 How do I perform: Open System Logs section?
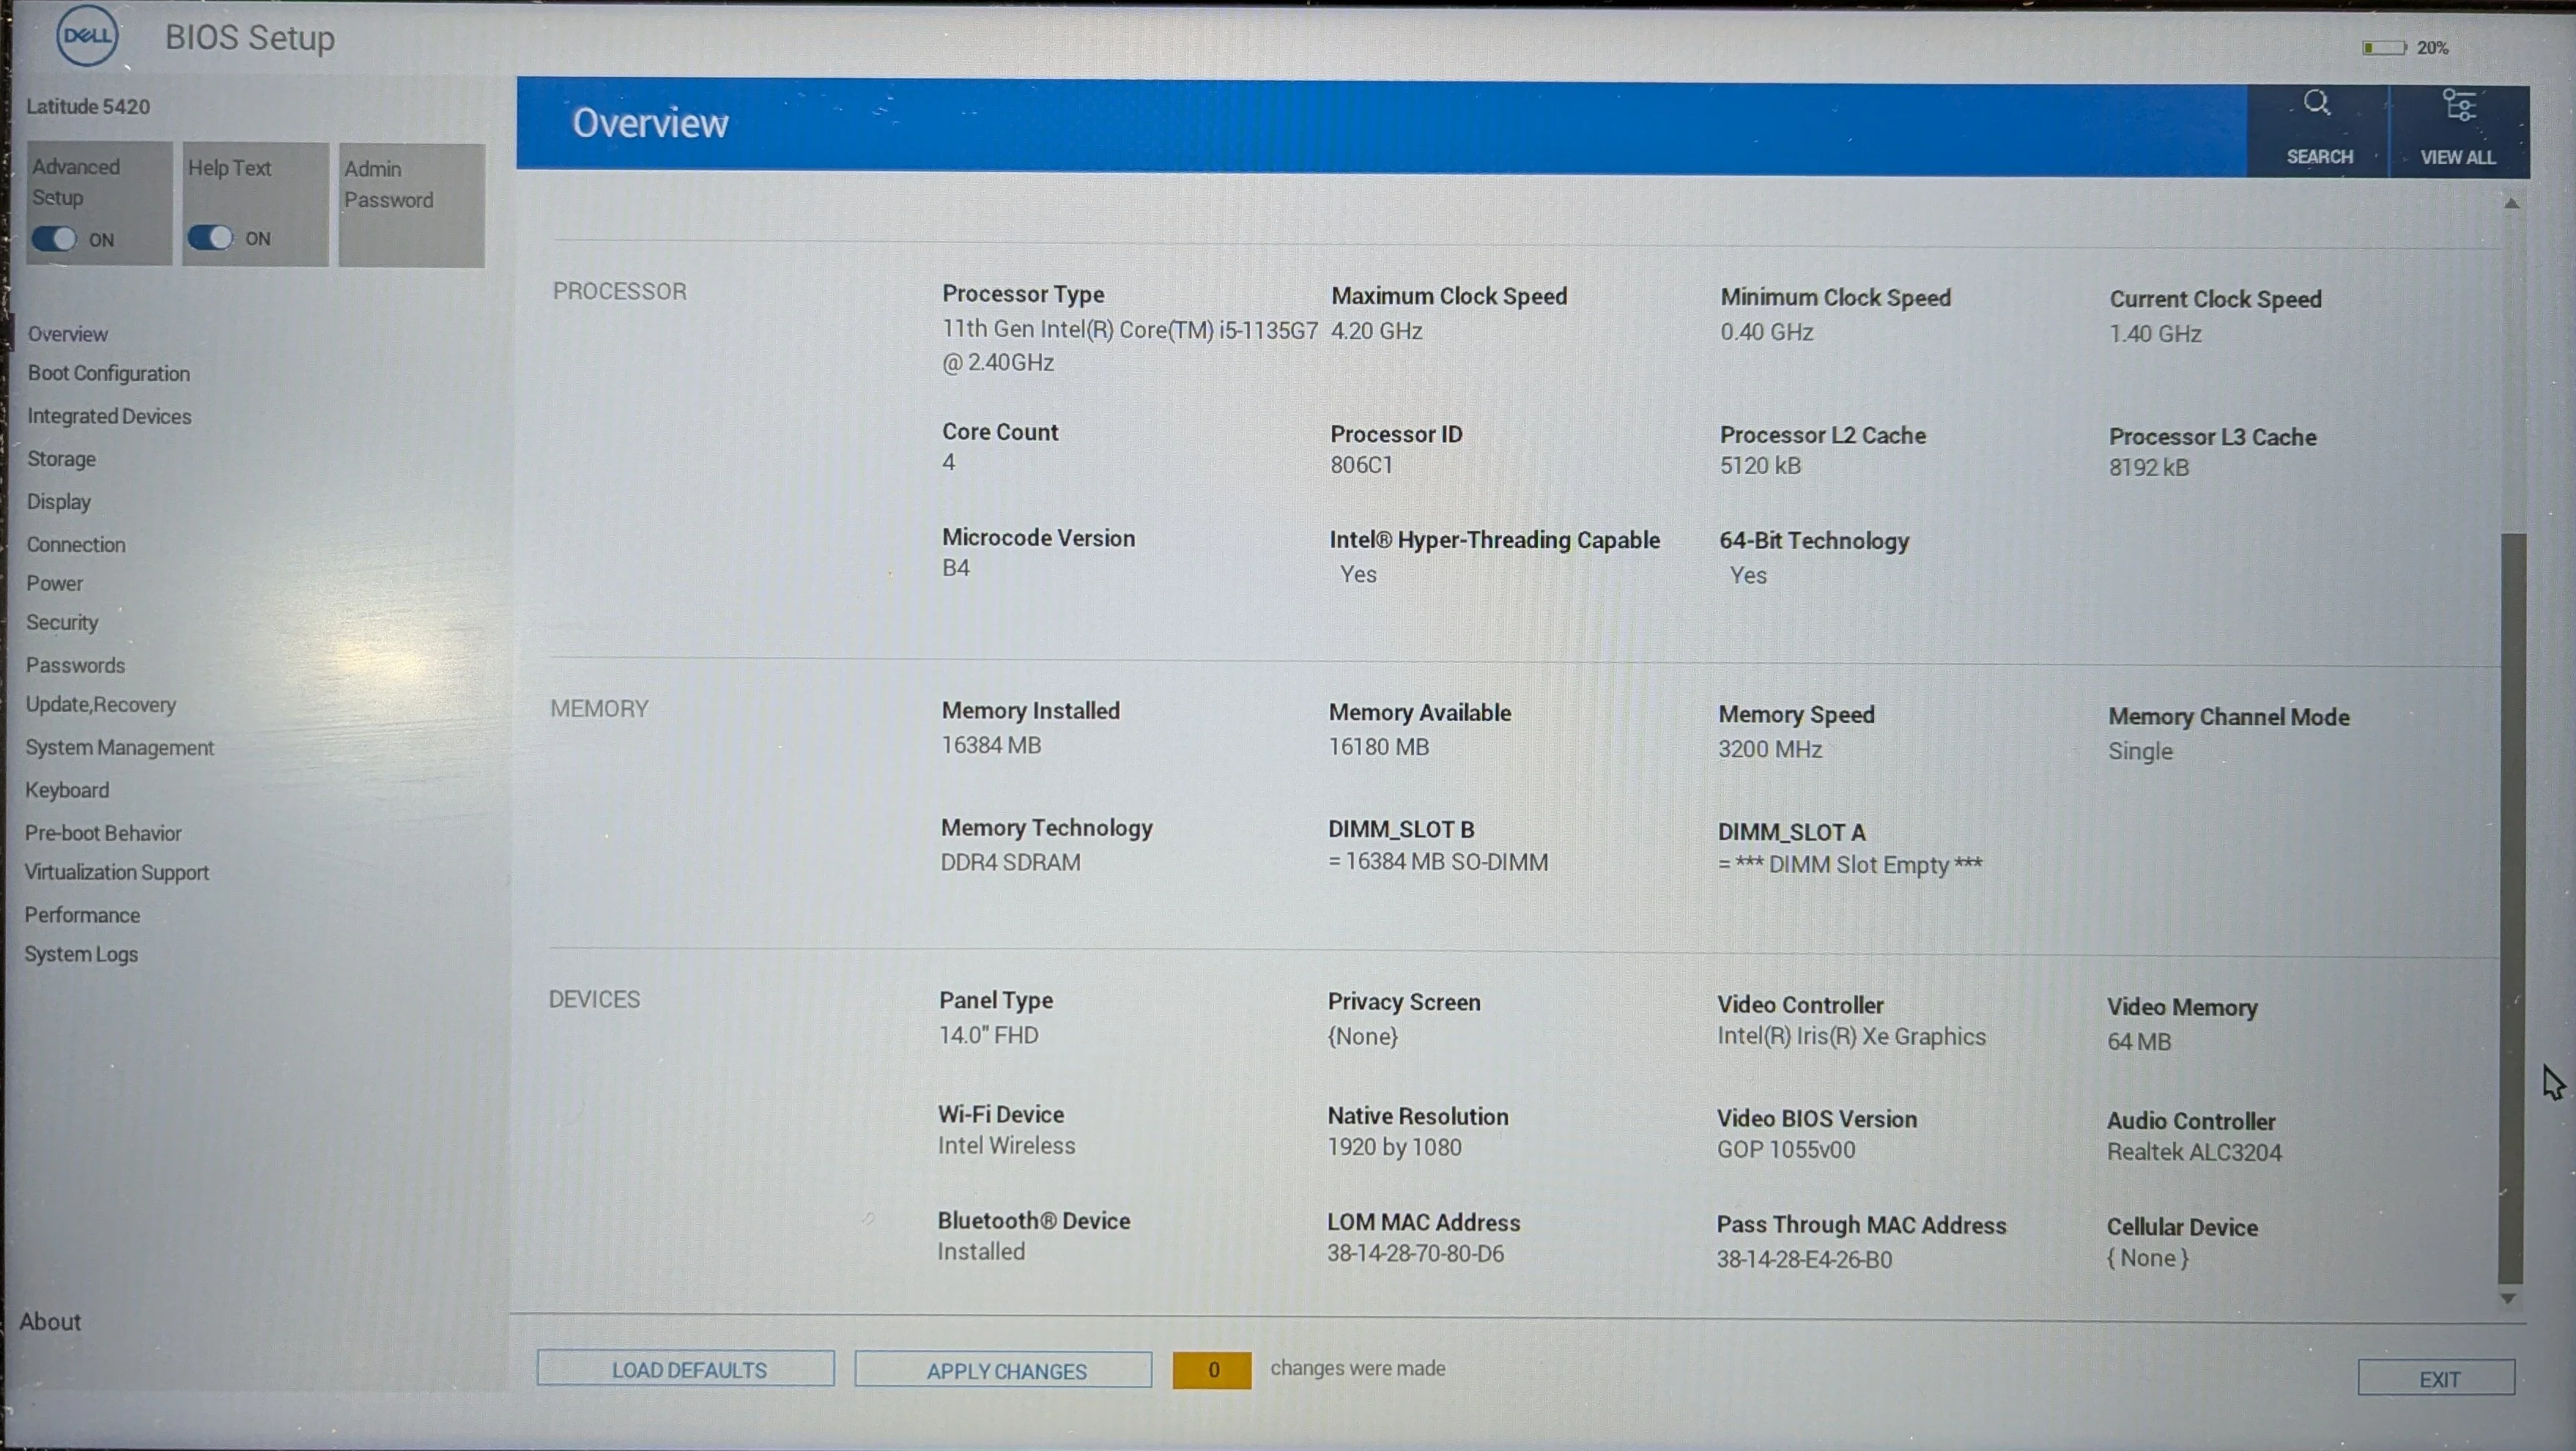[81, 954]
